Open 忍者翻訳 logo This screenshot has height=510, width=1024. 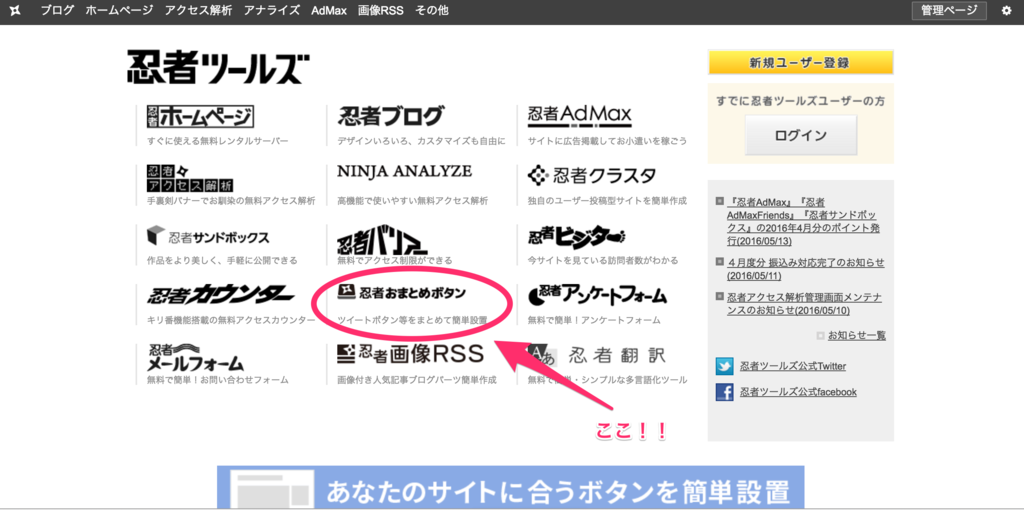pyautogui.click(x=596, y=355)
